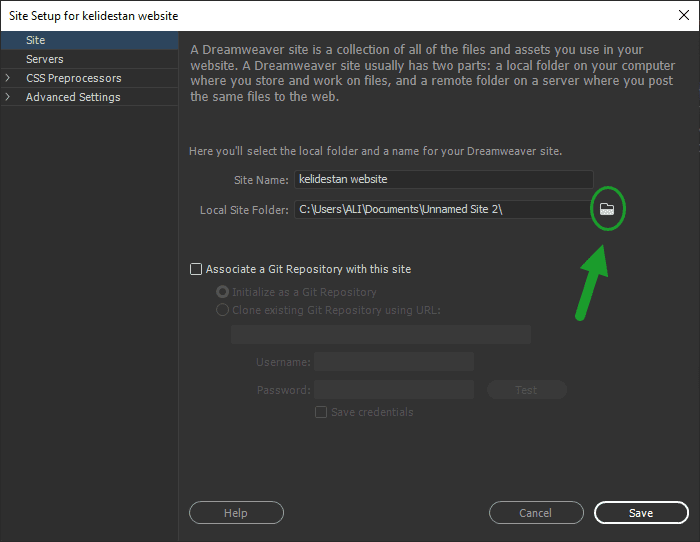Click the Git repository URL field
The width and height of the screenshot is (700, 542).
pos(381,334)
